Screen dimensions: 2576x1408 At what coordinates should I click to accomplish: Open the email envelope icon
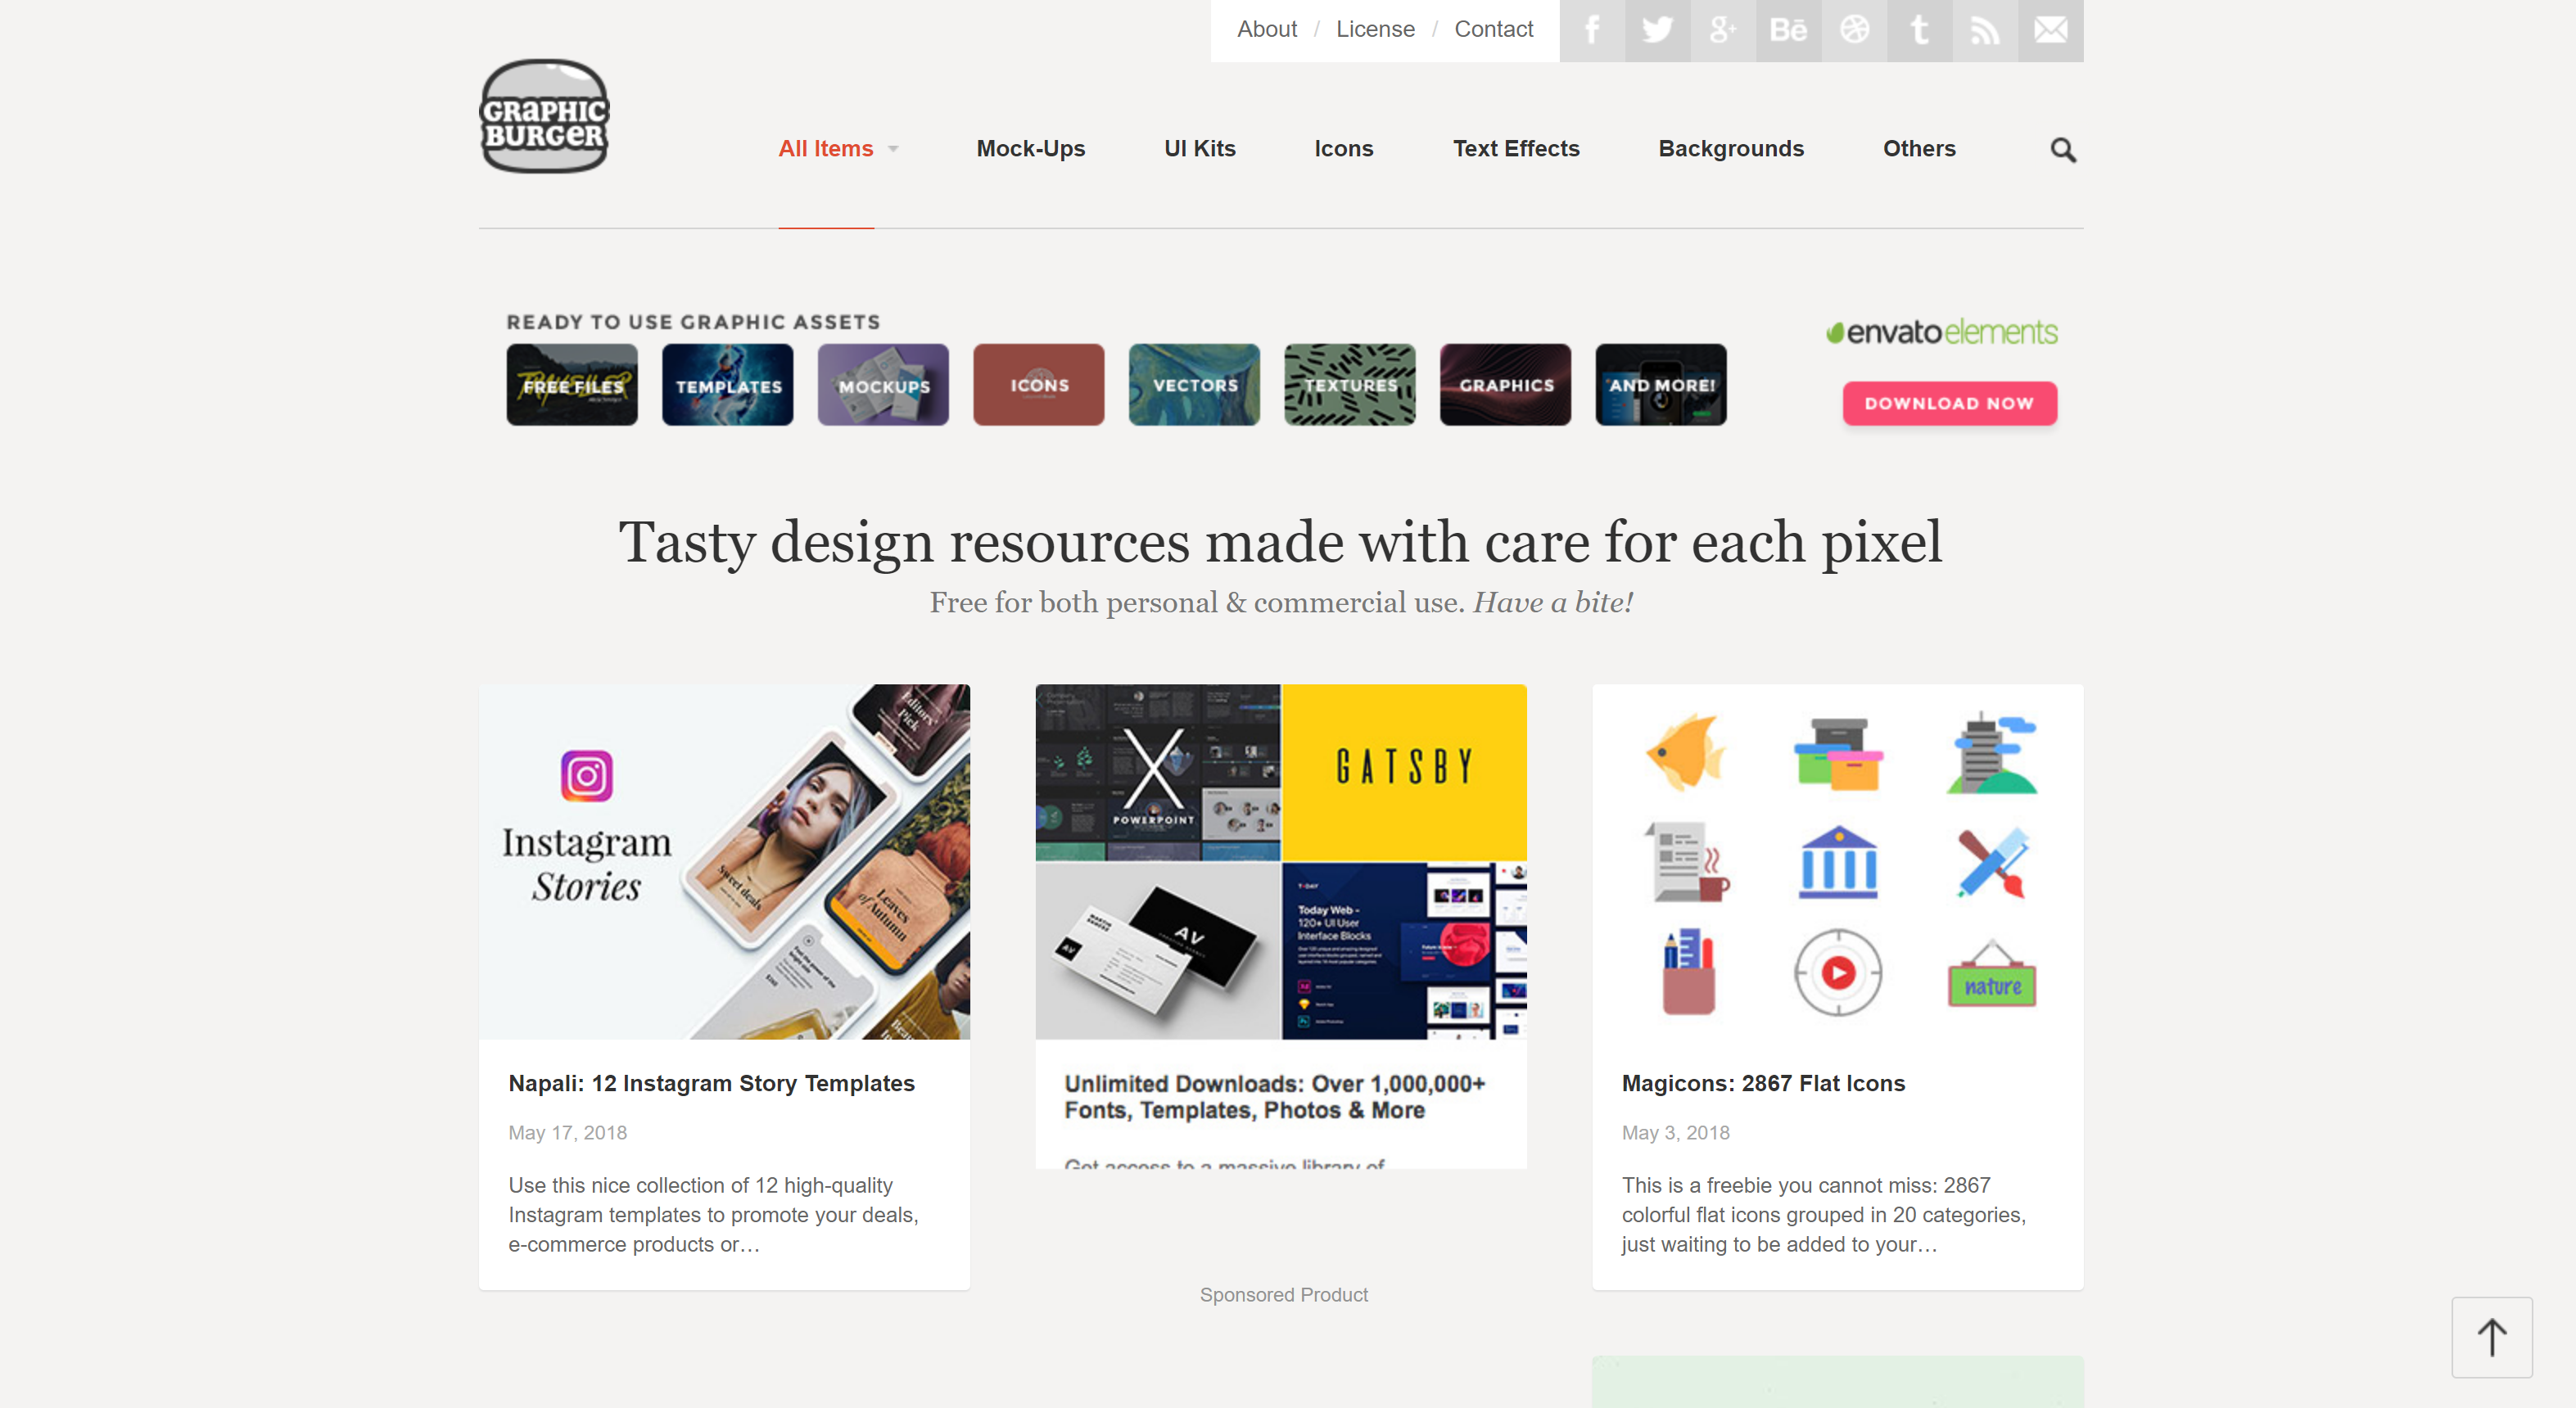point(2051,30)
